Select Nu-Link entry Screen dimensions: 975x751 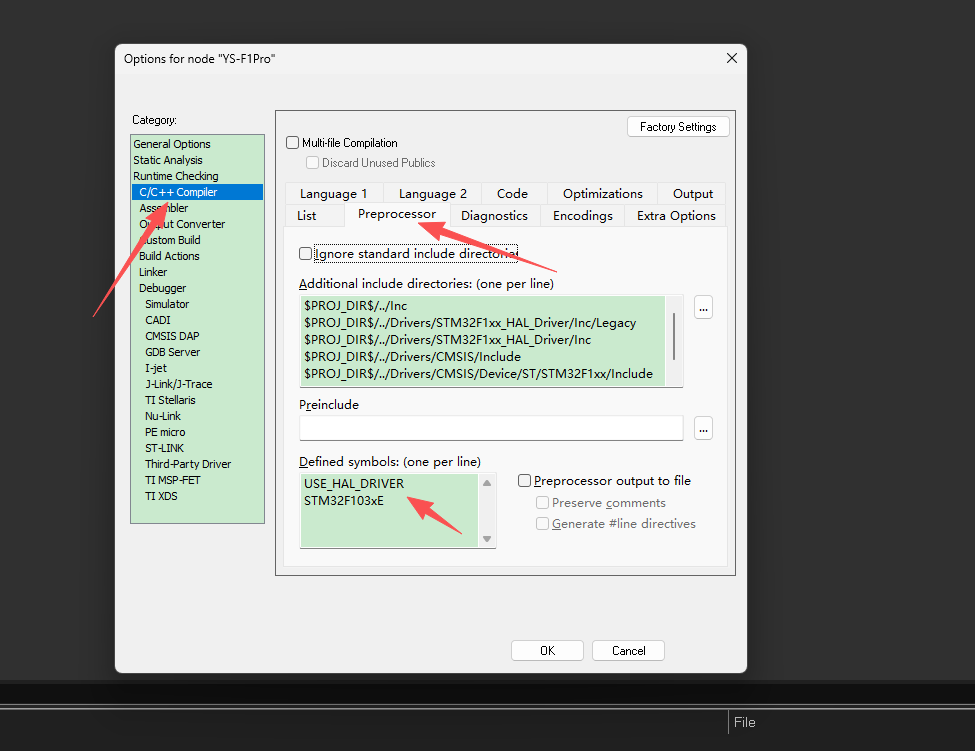click(x=197, y=417)
